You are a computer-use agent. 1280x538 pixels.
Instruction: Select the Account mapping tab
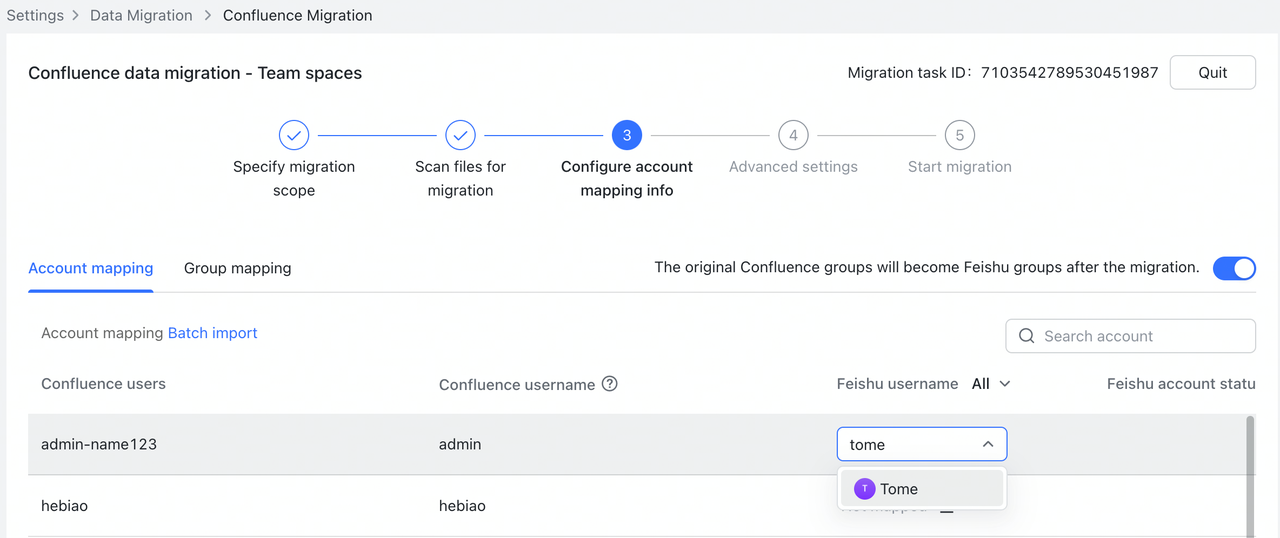click(x=91, y=268)
